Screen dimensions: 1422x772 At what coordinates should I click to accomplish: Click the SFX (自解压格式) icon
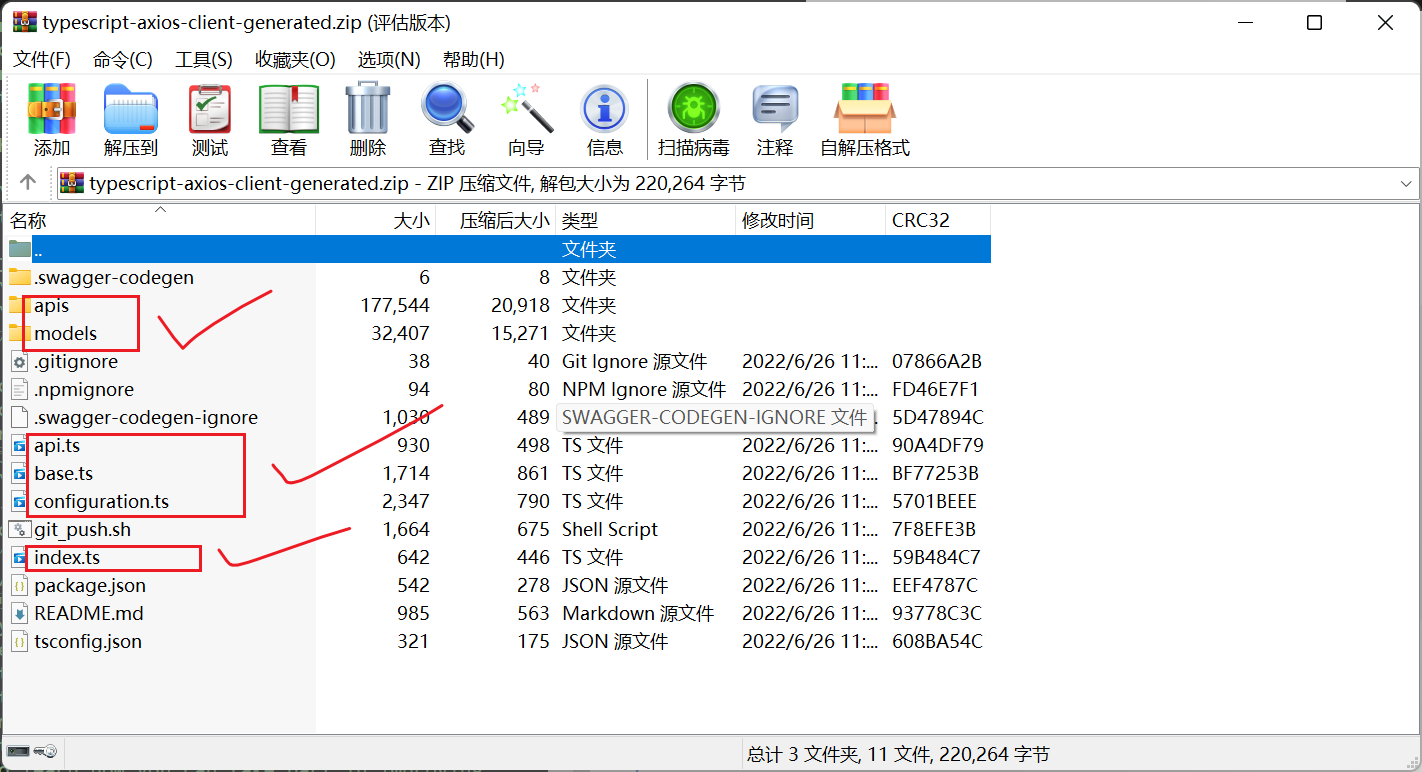tap(865, 110)
